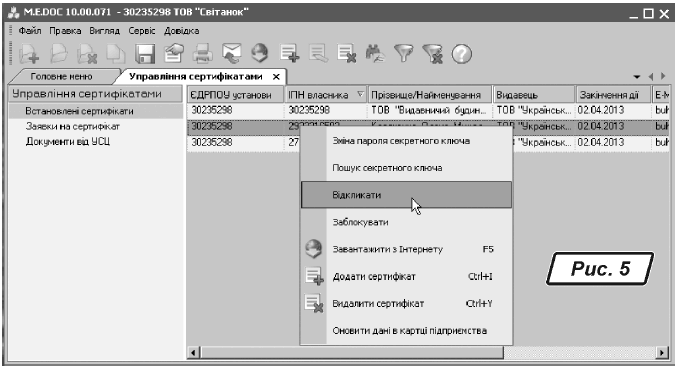Click Видавець cell in the first row
Viewport: 677px width, 370px height.
coord(534,111)
